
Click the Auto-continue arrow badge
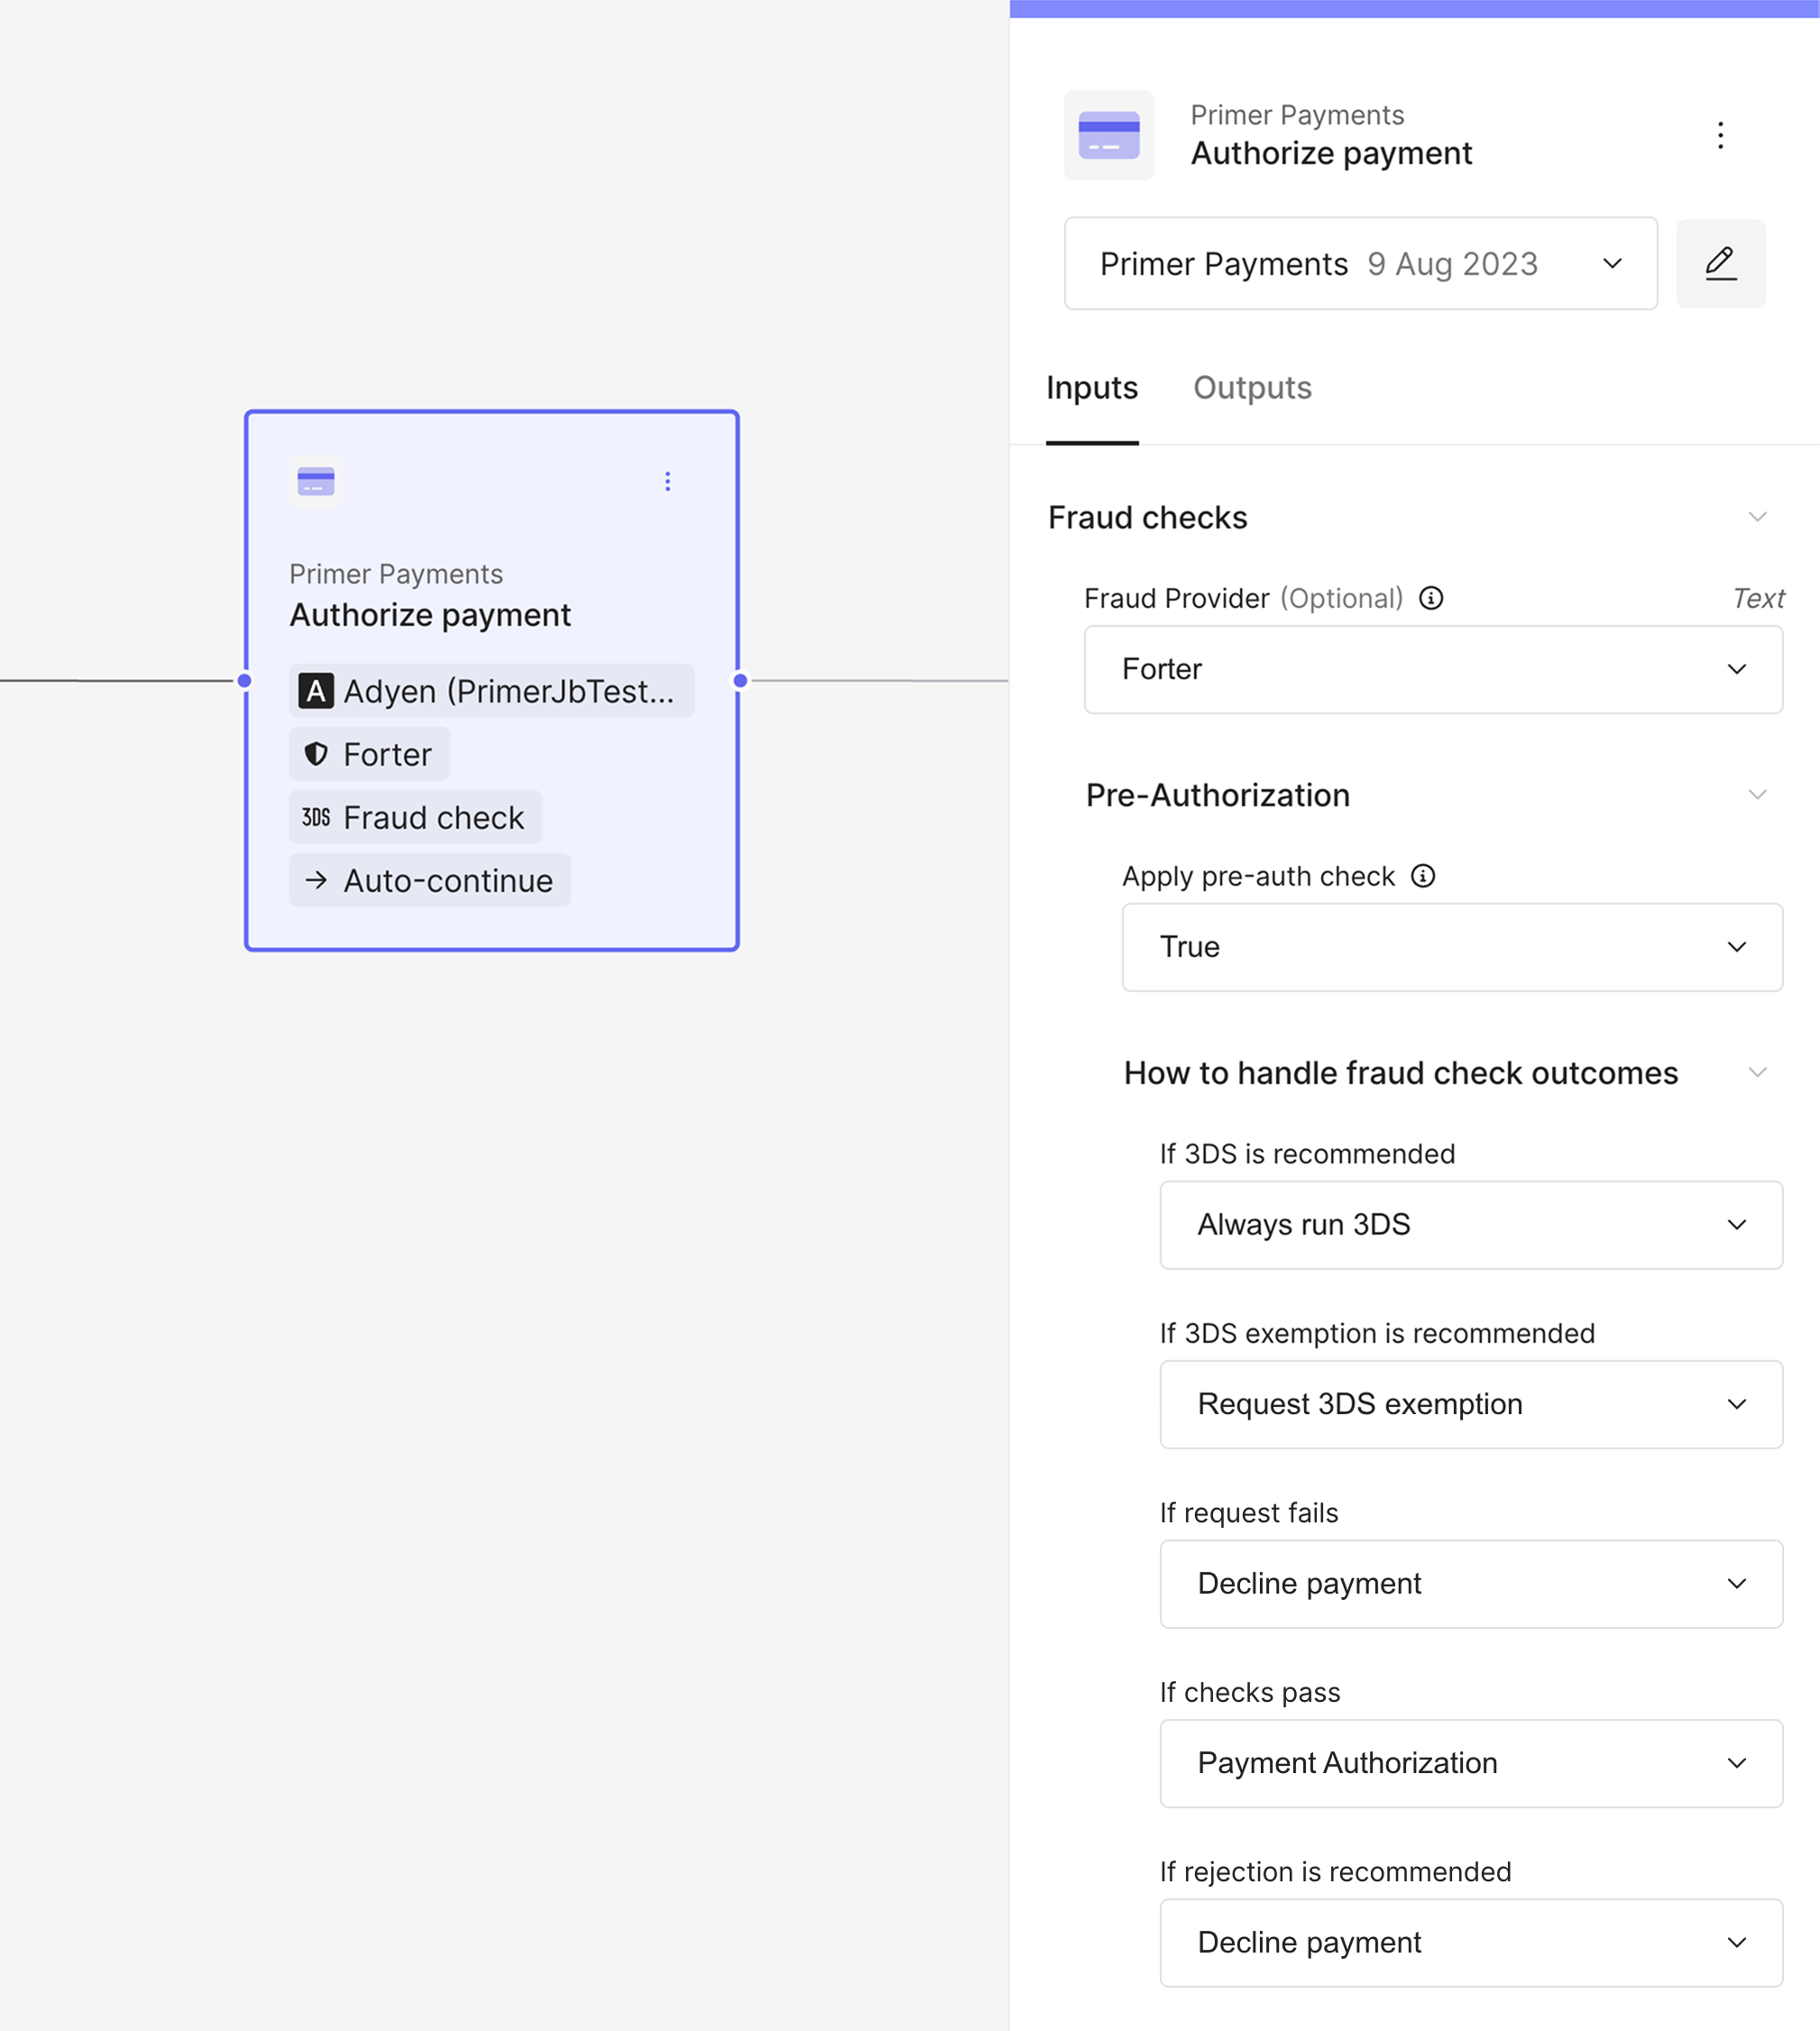point(429,880)
